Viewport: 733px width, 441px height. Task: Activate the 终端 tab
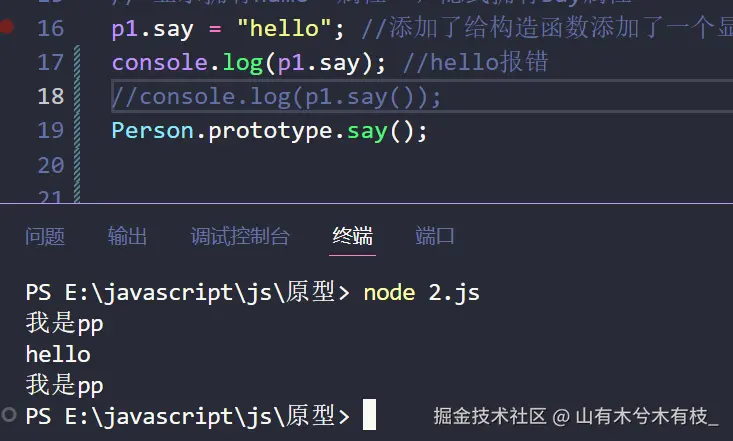[353, 236]
